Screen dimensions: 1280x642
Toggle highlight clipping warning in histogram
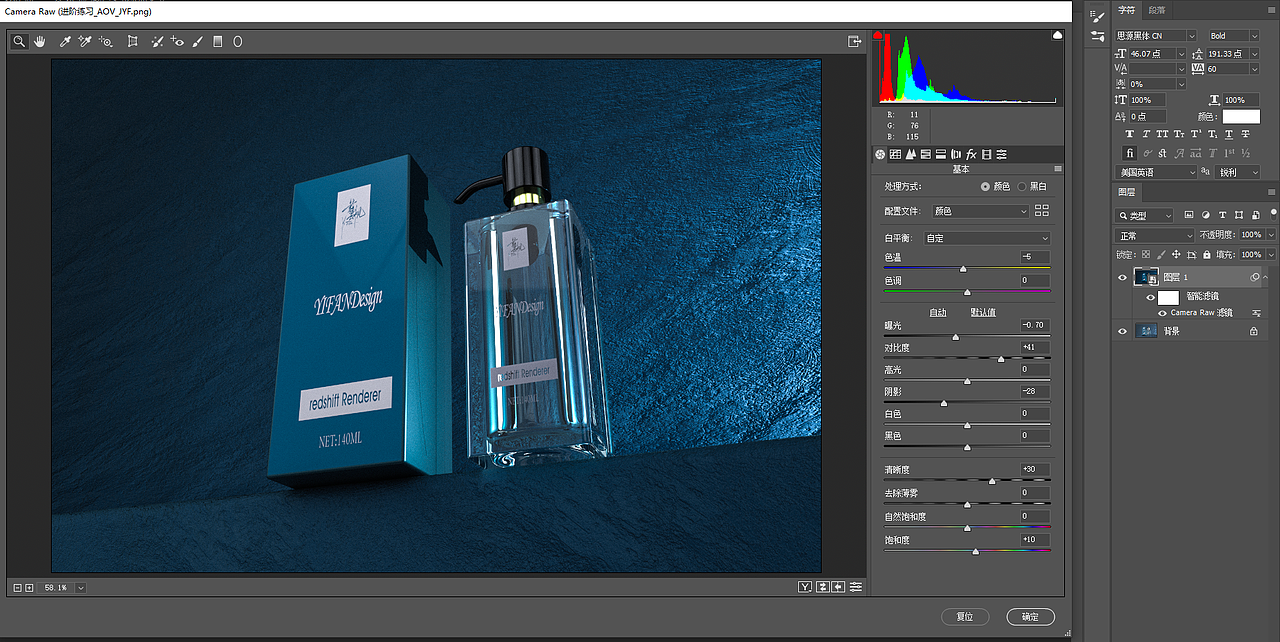tap(1058, 36)
